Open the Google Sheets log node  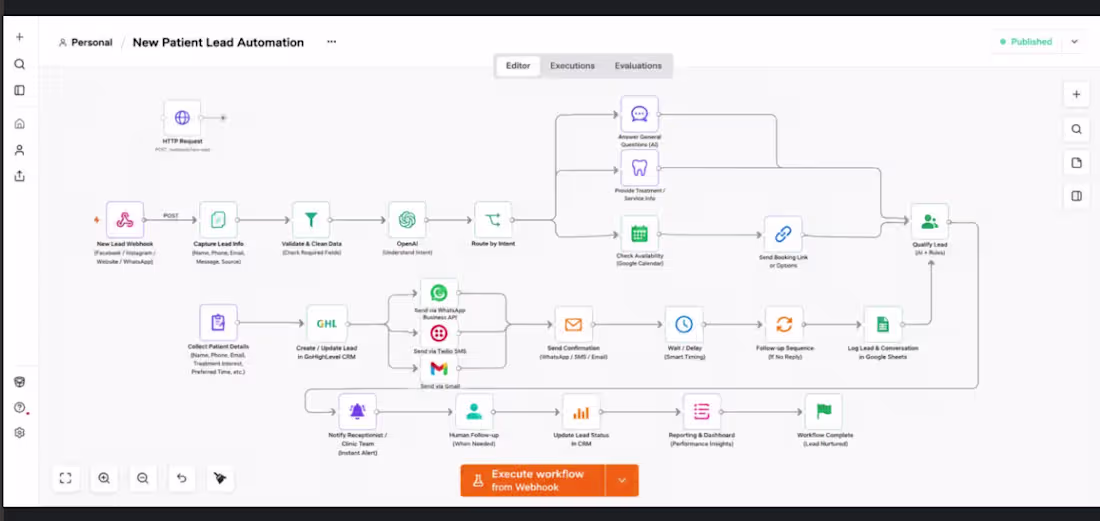883,324
